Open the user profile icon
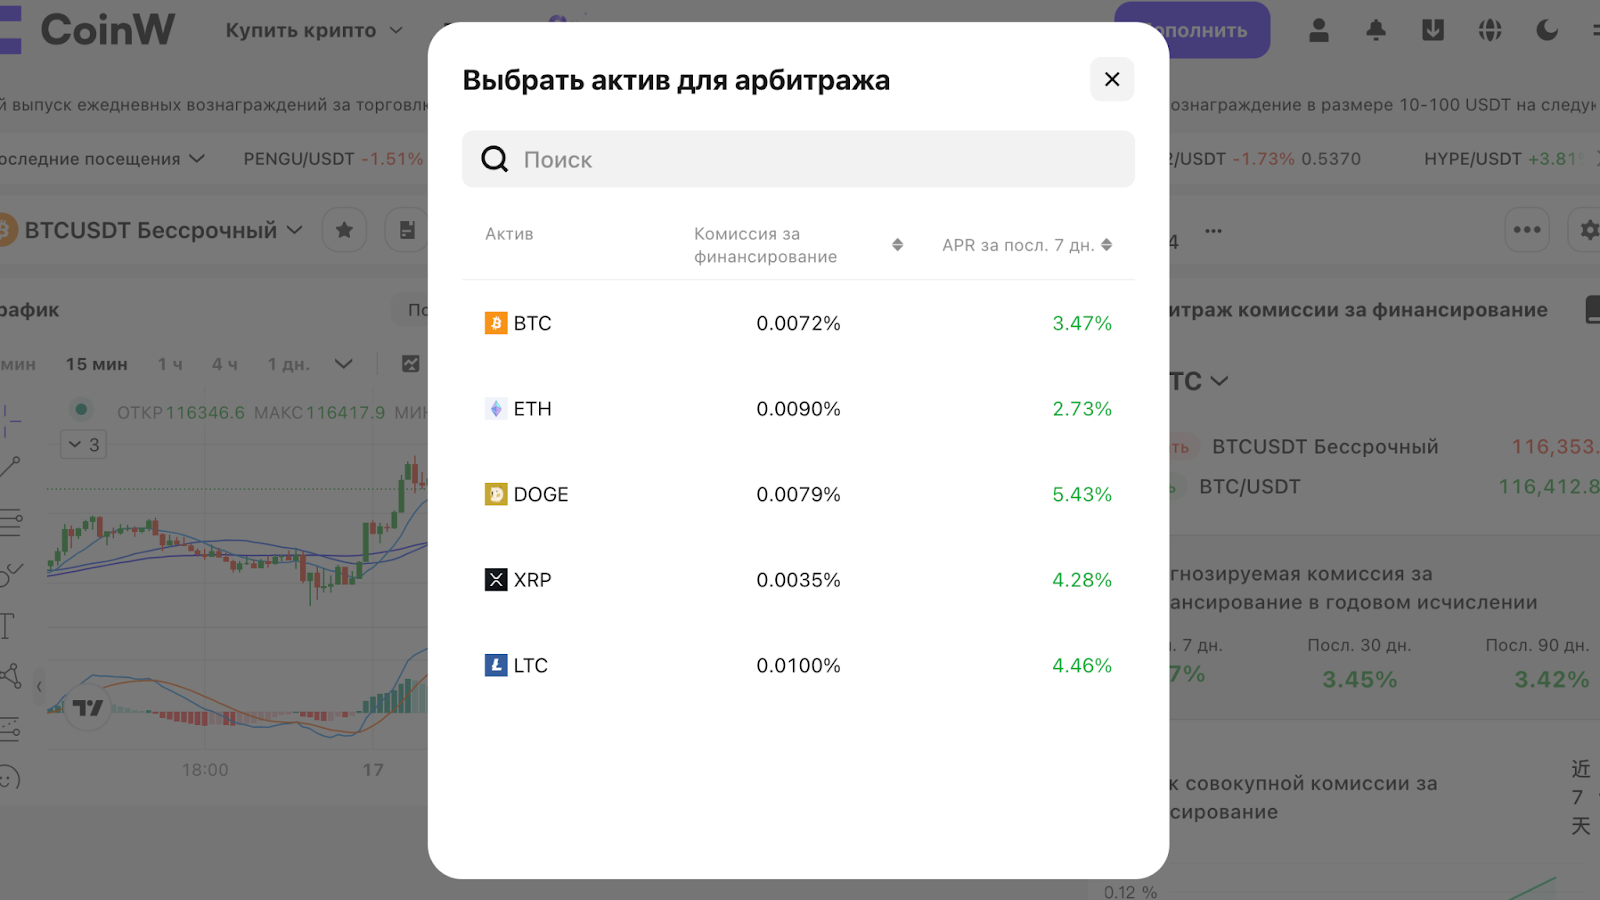This screenshot has width=1600, height=900. click(1319, 30)
